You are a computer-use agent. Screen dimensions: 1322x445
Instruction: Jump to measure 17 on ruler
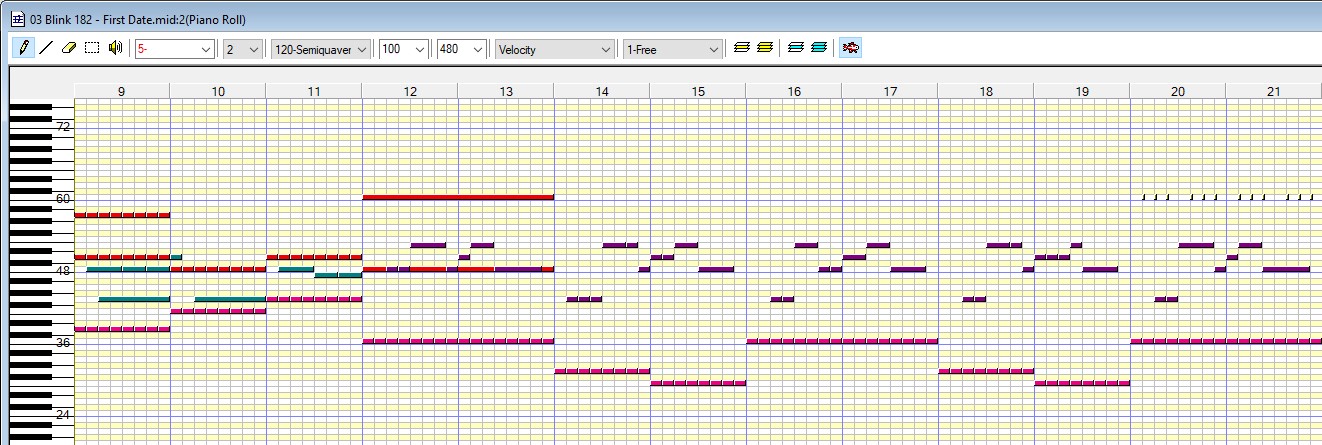click(890, 91)
